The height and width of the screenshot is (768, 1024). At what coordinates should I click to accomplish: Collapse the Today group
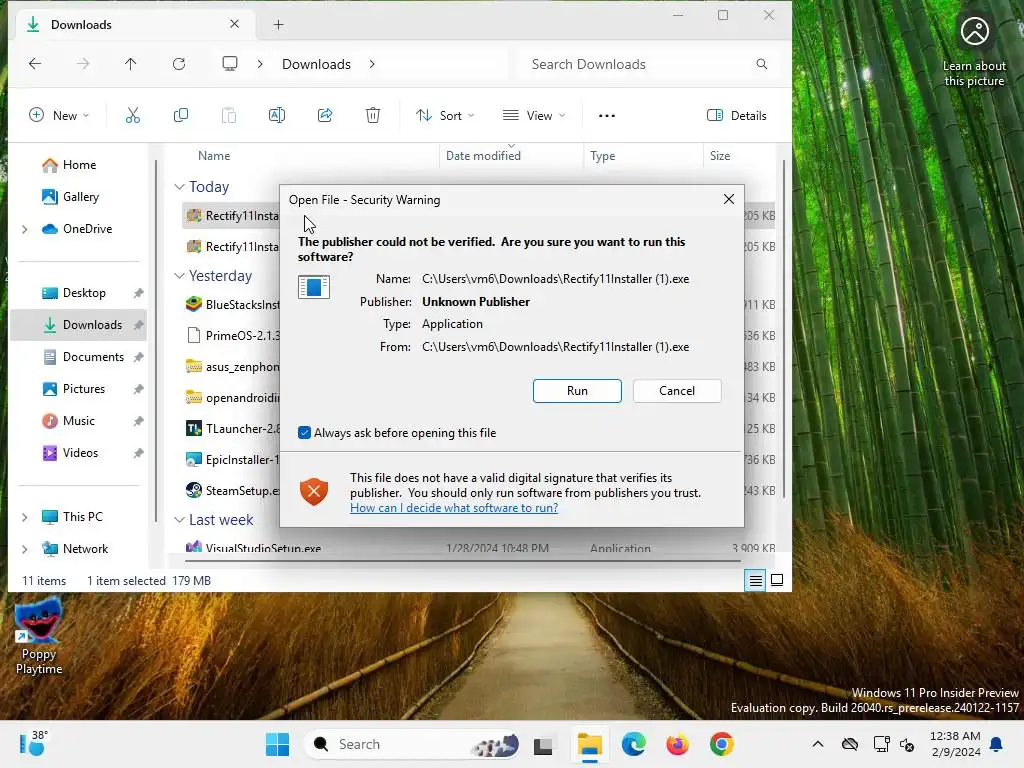coord(180,187)
